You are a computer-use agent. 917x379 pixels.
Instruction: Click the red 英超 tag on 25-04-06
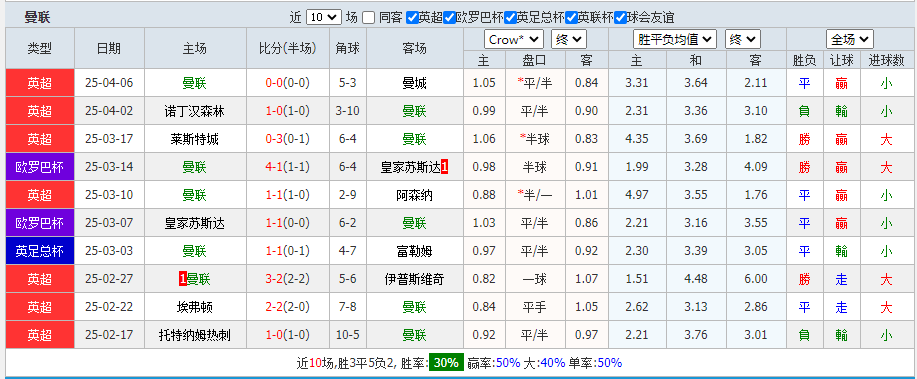(40, 83)
